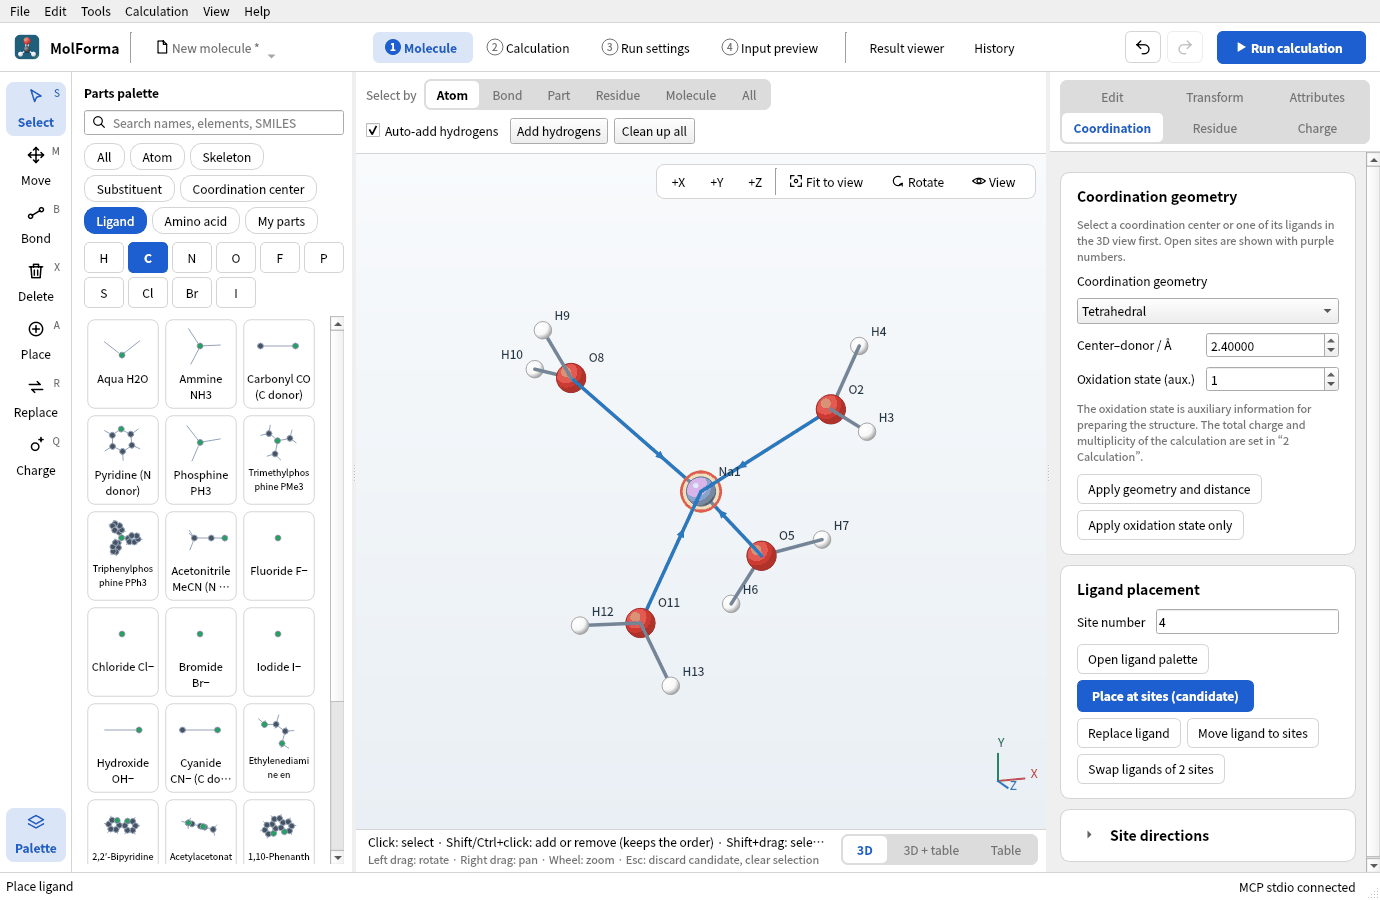The image size is (1380, 900).
Task: Activate the Select tool in the sidebar
Action: (x=36, y=108)
